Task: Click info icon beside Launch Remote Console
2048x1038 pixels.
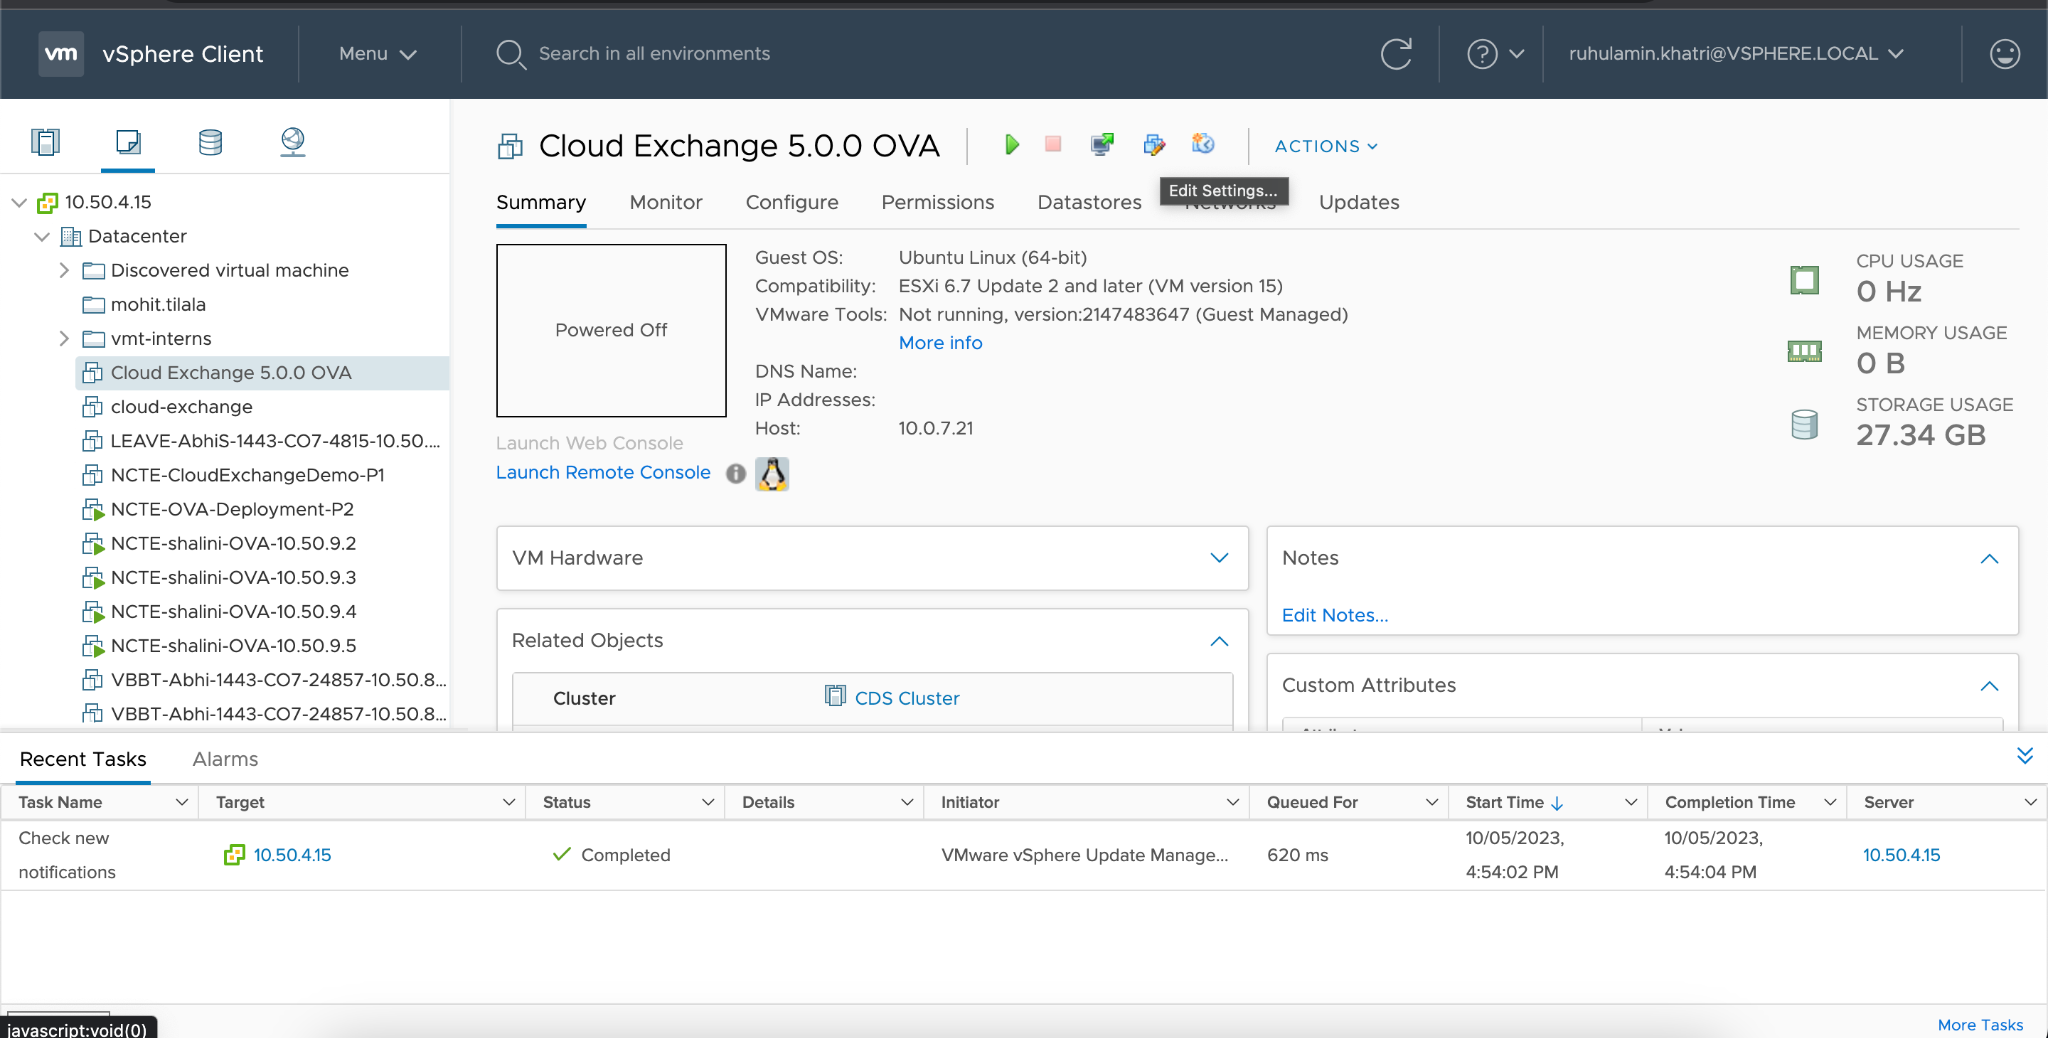Action: [x=736, y=474]
